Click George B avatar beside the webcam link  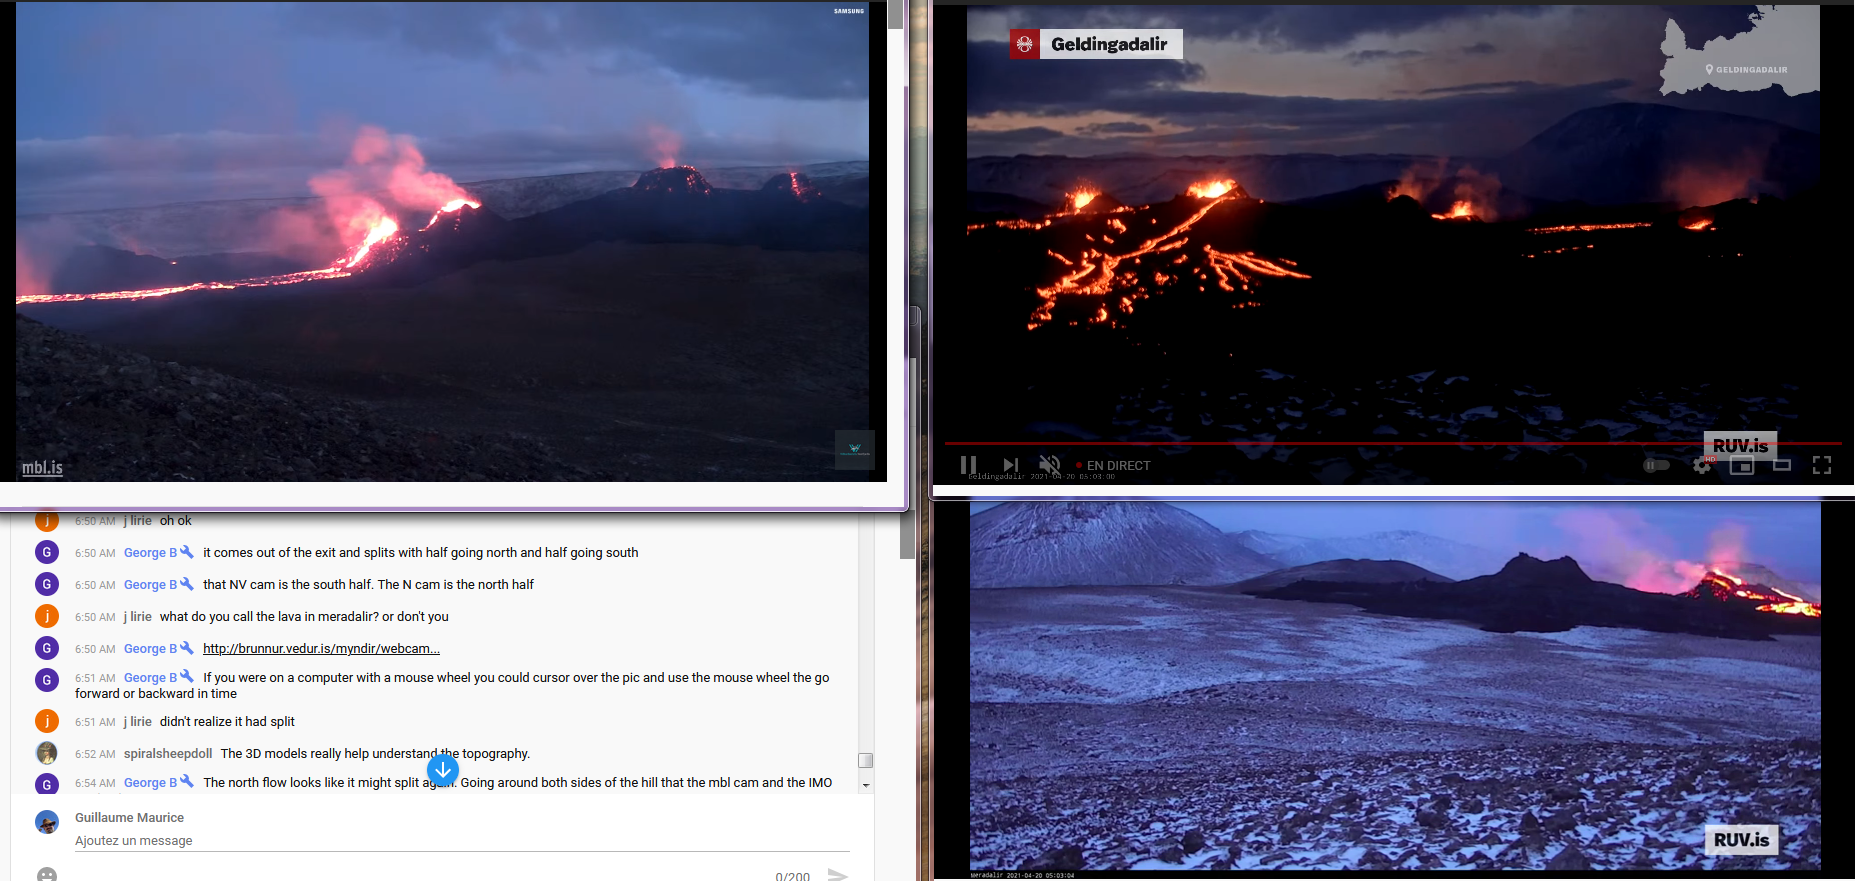click(47, 648)
